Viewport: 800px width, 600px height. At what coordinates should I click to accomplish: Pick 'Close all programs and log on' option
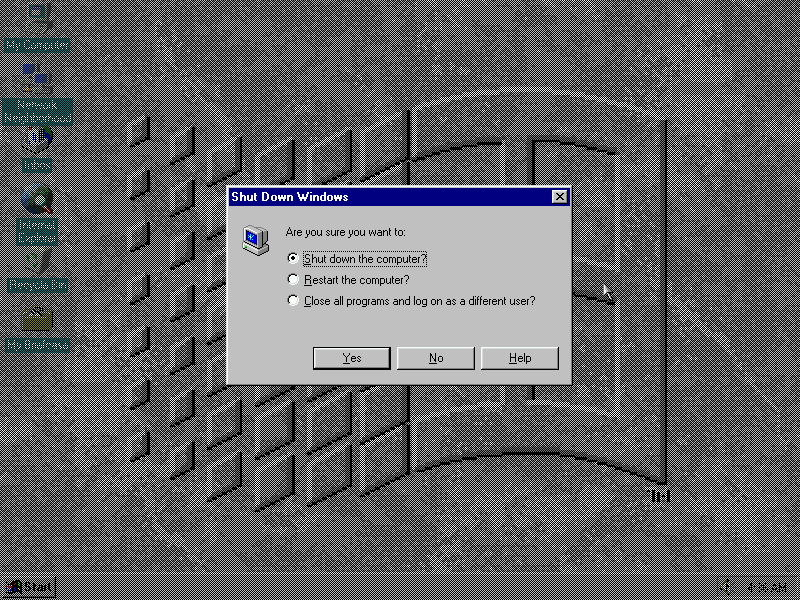[x=293, y=301]
